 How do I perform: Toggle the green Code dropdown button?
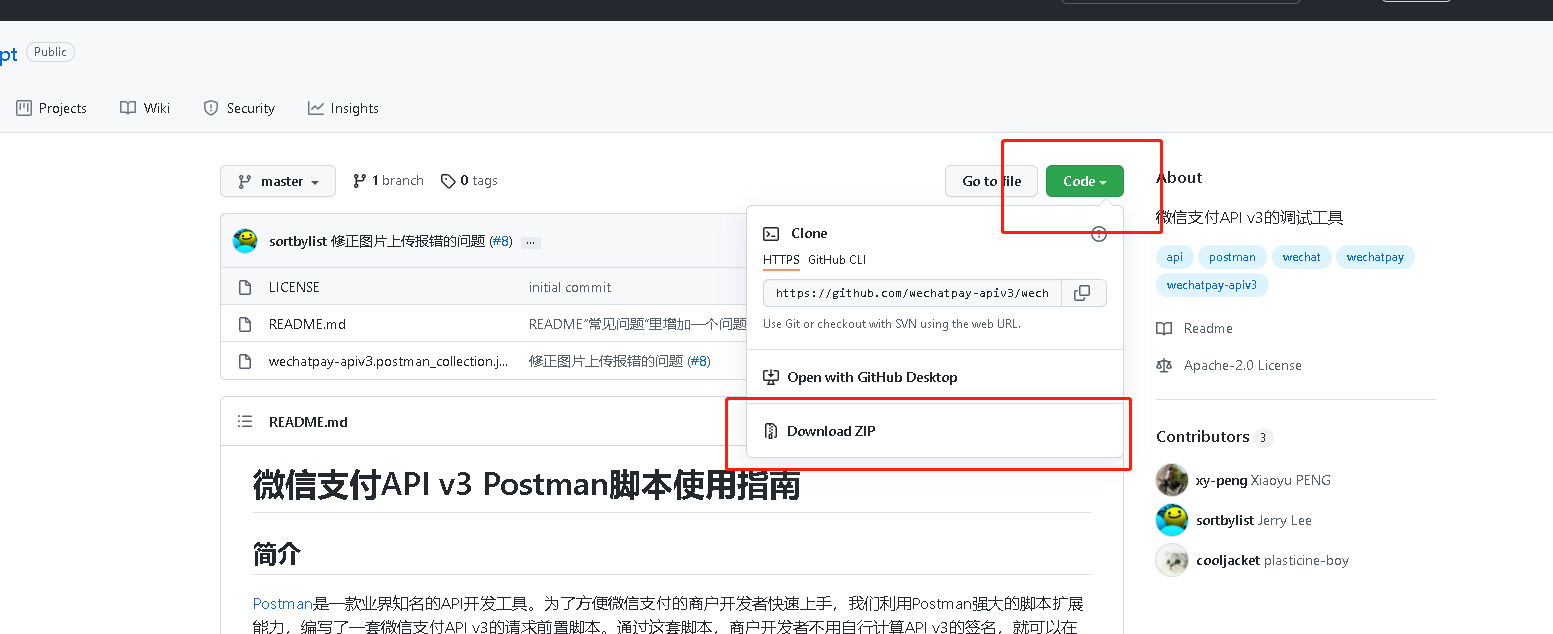pyautogui.click(x=1084, y=181)
